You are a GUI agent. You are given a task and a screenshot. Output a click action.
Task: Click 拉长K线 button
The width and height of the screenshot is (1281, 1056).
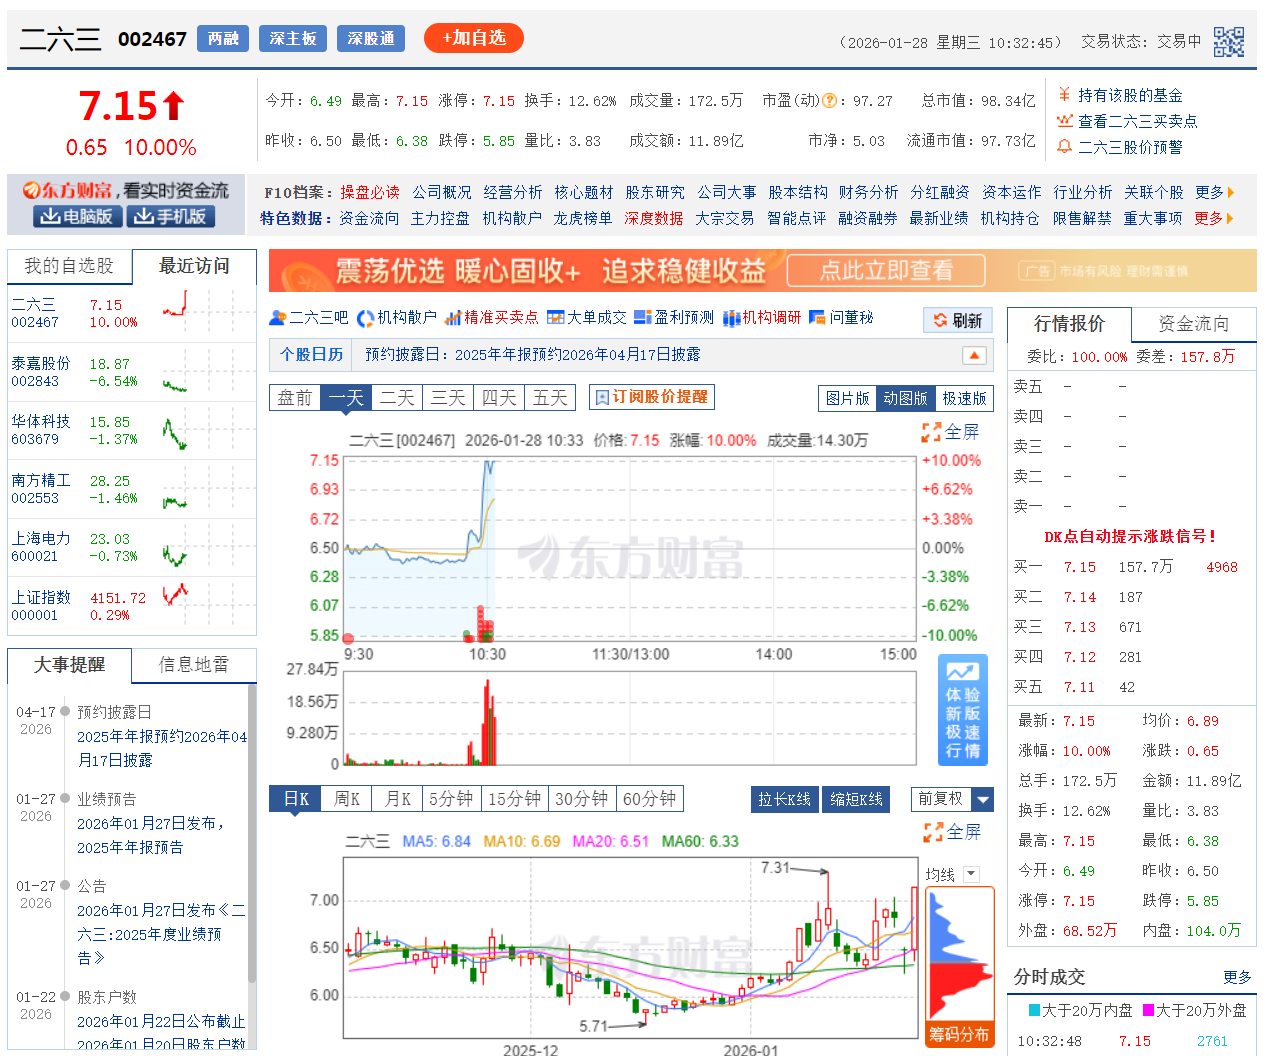[784, 799]
